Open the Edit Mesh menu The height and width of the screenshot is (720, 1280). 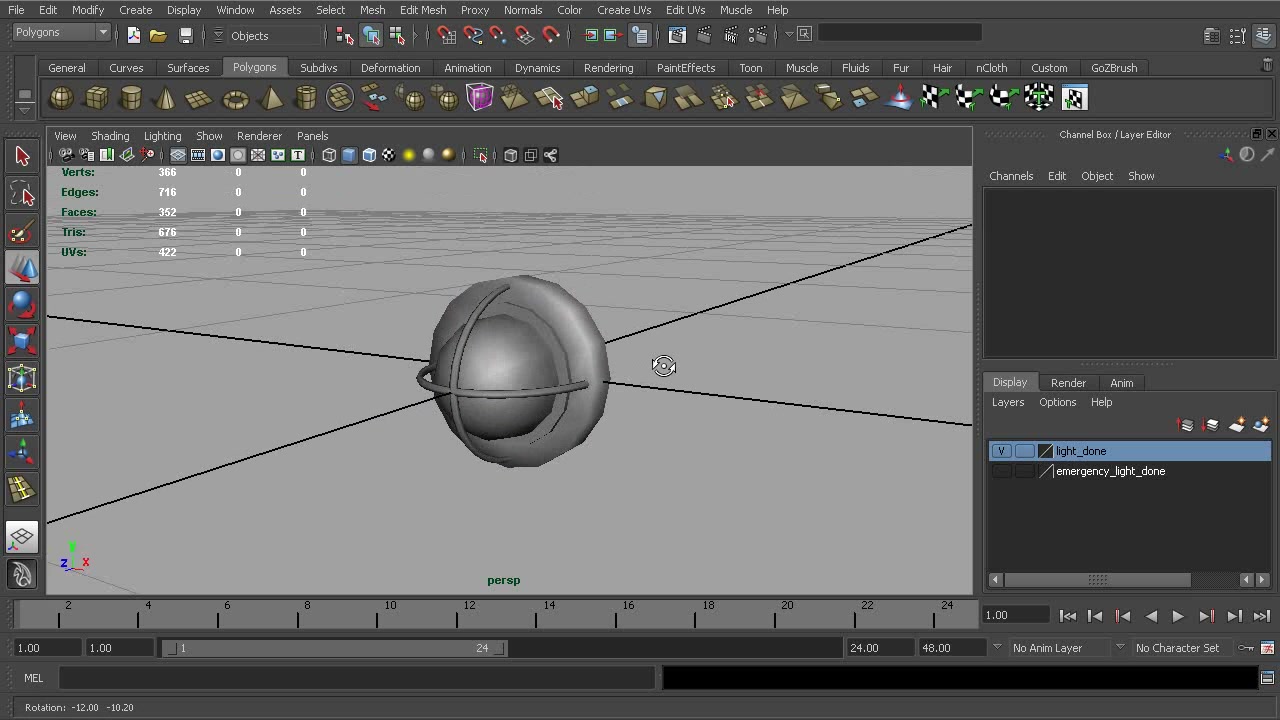point(422,10)
